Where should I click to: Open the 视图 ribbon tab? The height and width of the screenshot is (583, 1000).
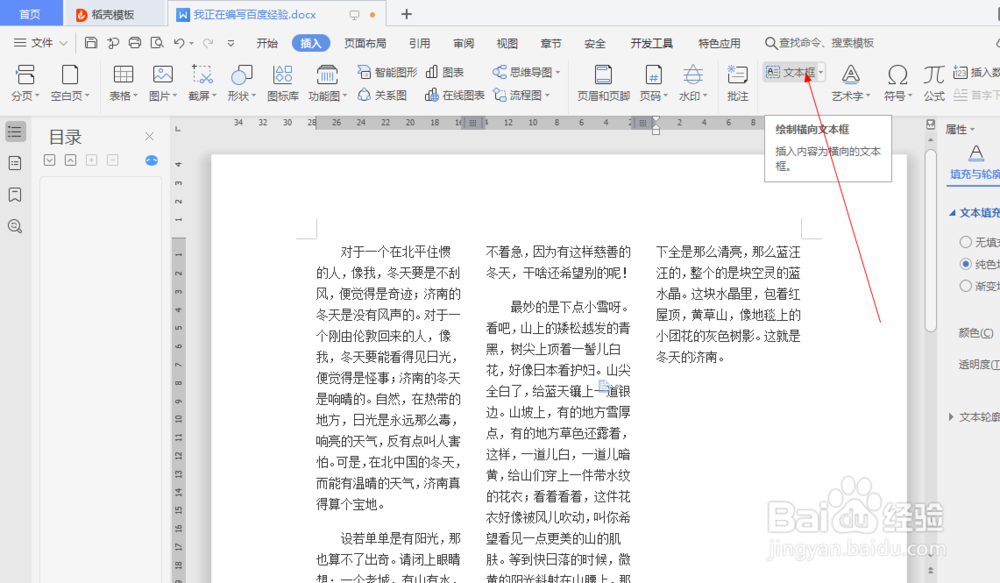point(507,43)
